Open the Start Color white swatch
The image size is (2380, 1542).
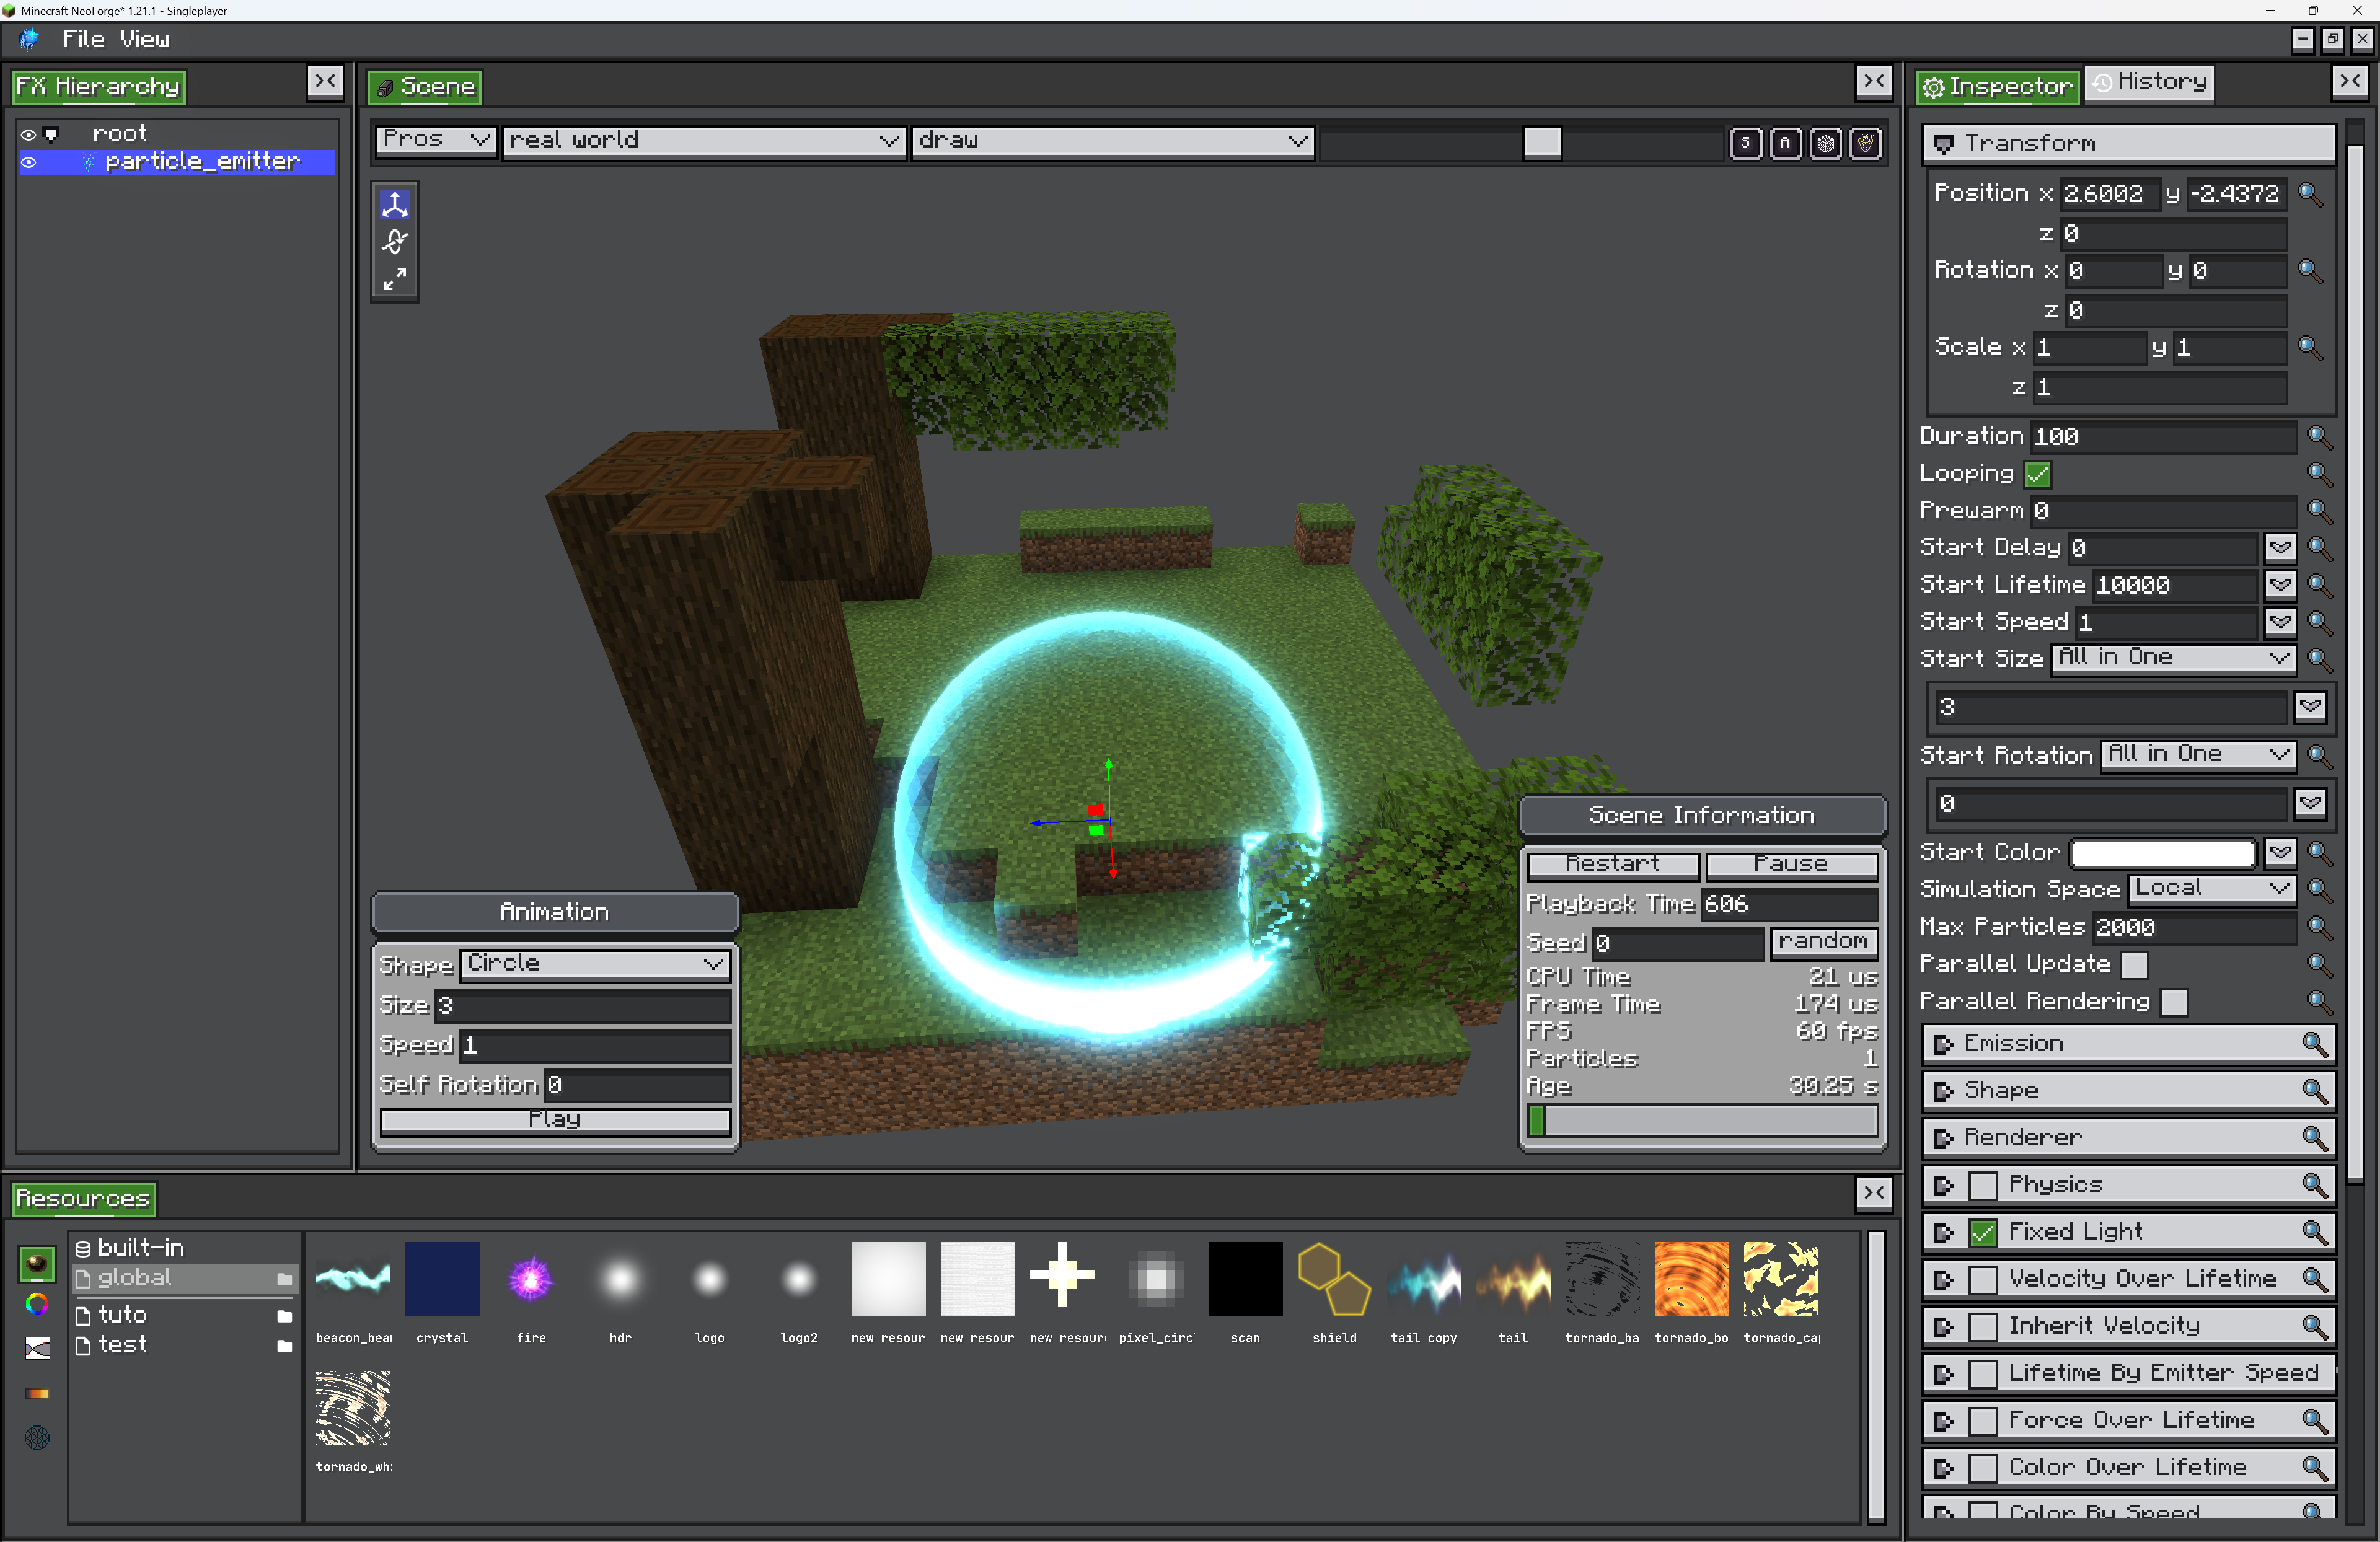click(x=2162, y=853)
